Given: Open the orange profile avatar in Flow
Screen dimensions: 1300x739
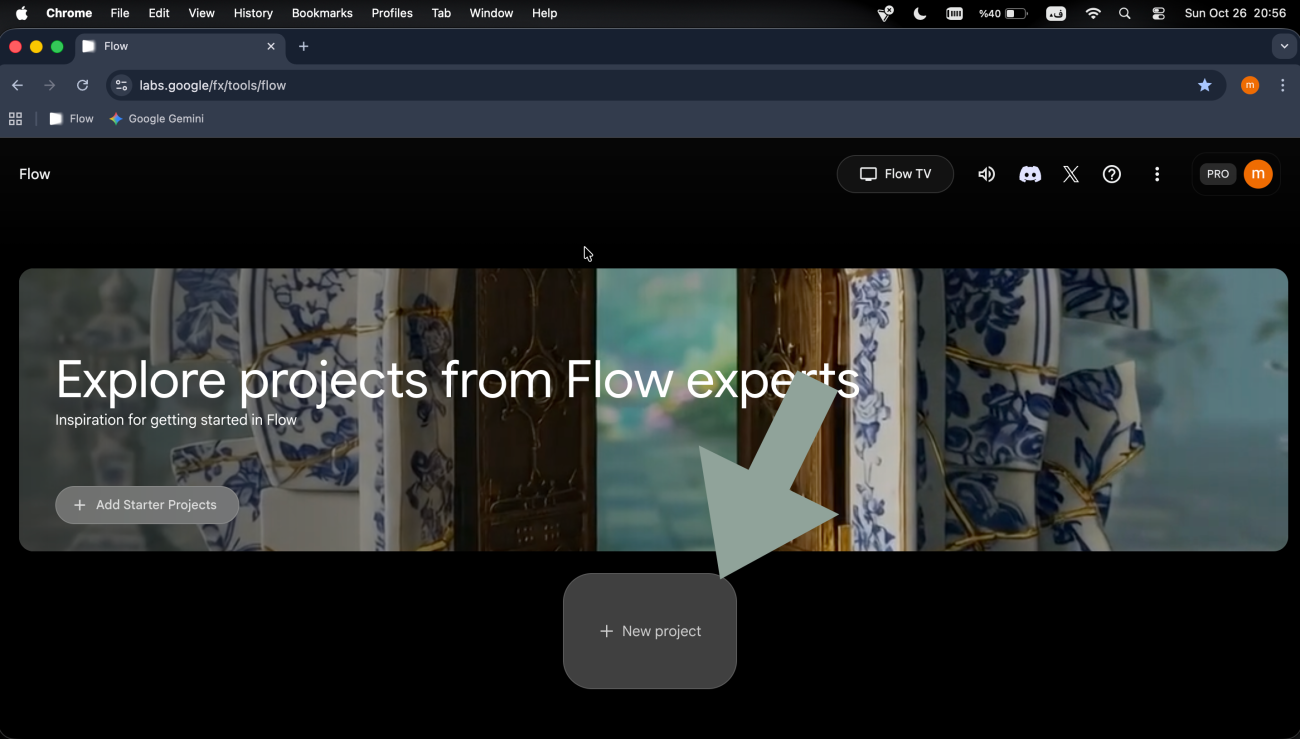Looking at the screenshot, I should (x=1257, y=174).
